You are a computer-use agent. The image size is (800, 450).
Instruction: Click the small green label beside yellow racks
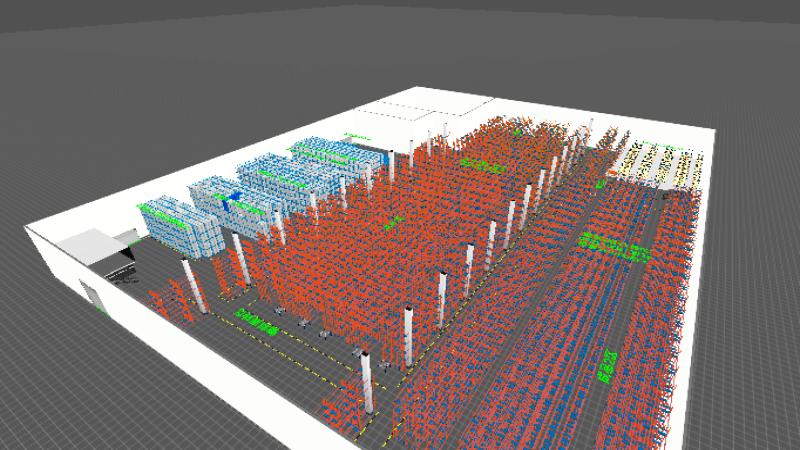(x=600, y=183)
